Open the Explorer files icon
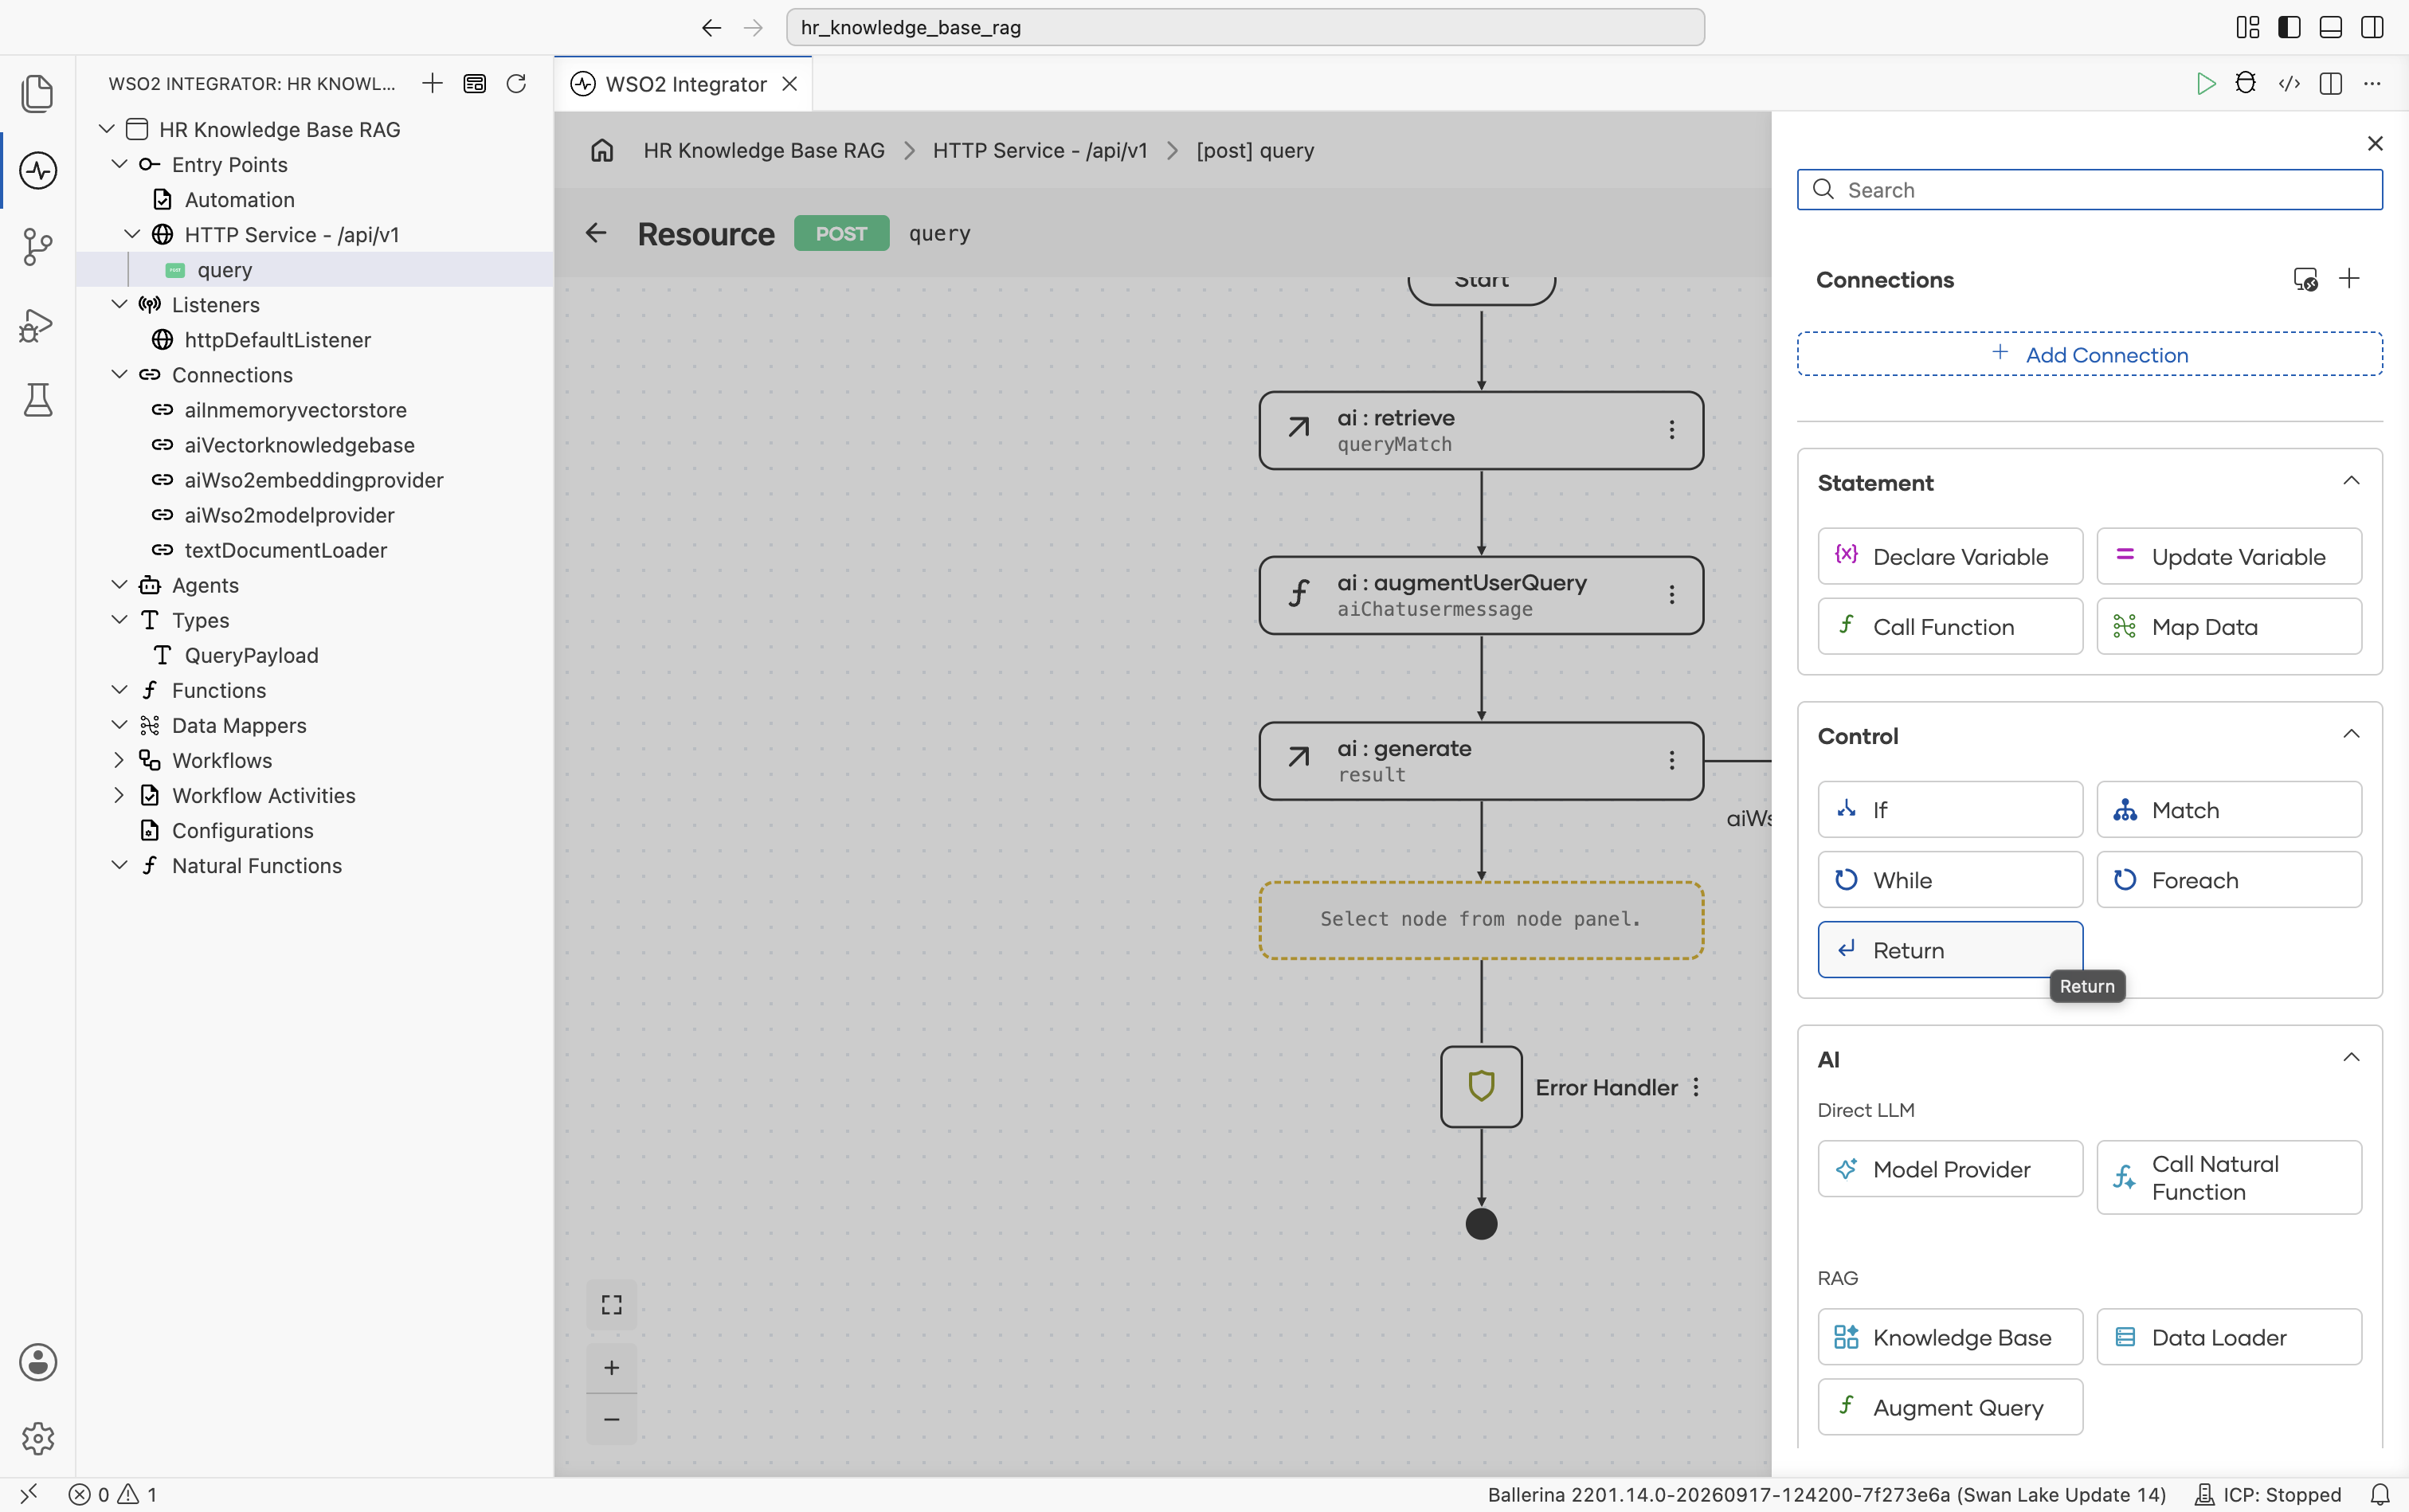The height and width of the screenshot is (1512, 2409). [38, 93]
